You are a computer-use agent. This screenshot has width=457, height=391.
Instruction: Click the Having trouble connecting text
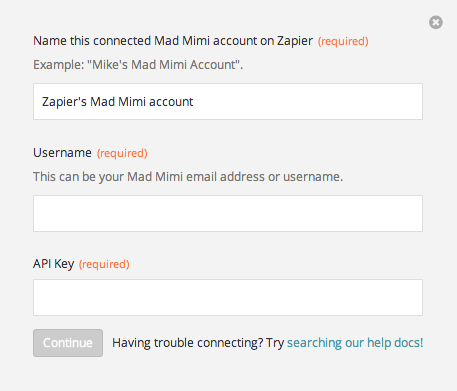188,343
